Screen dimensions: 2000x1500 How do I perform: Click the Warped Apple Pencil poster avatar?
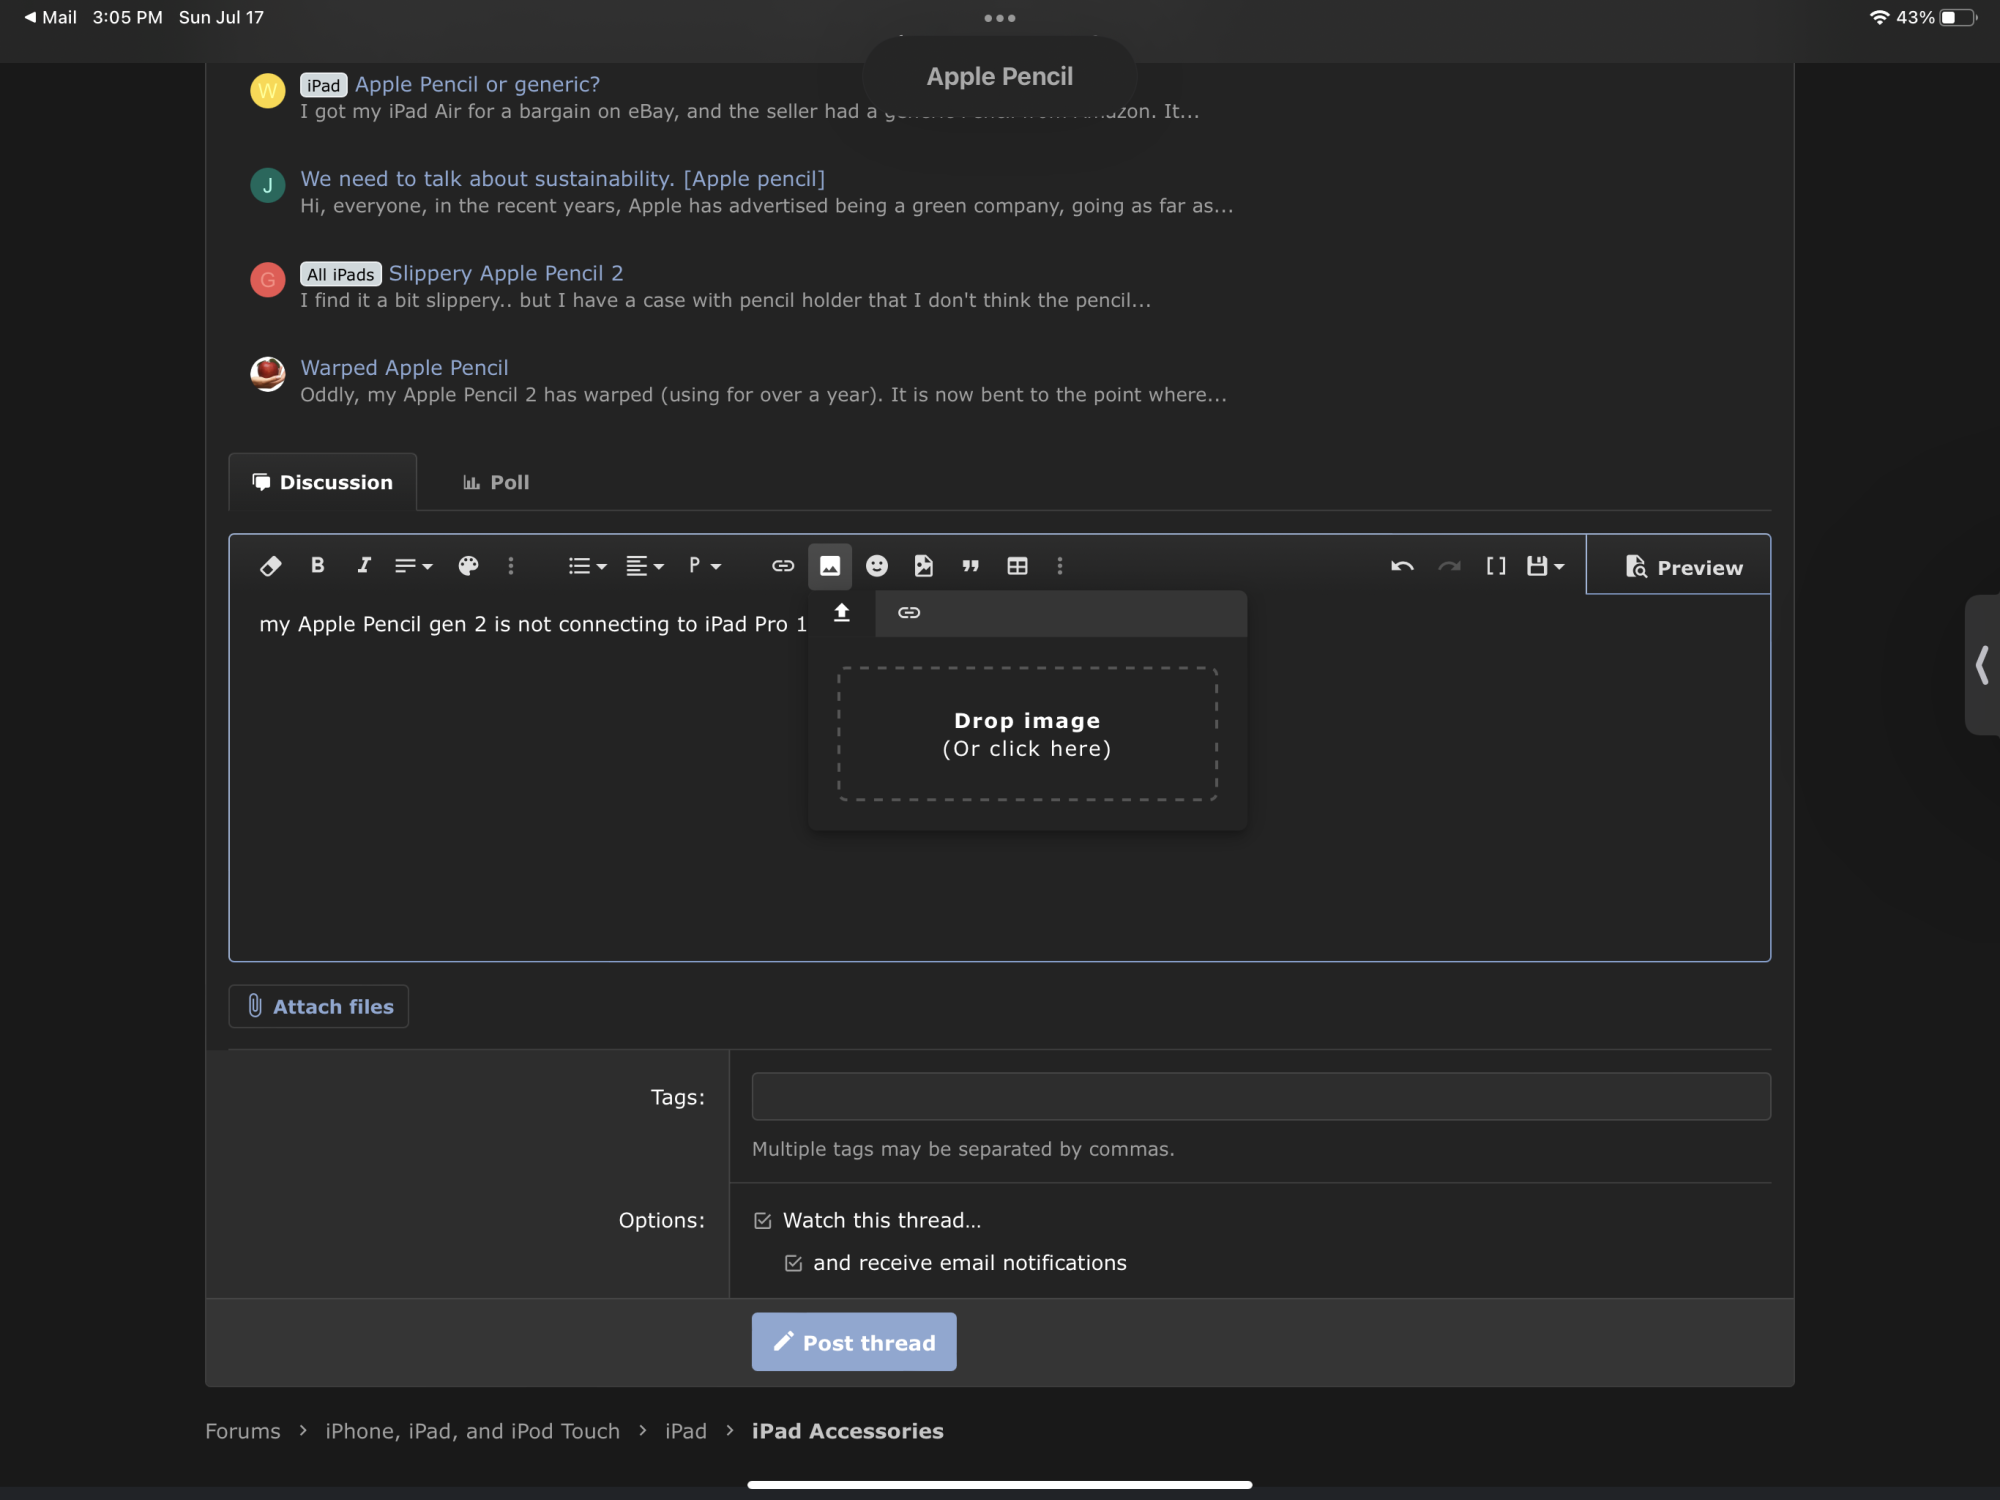(x=267, y=374)
